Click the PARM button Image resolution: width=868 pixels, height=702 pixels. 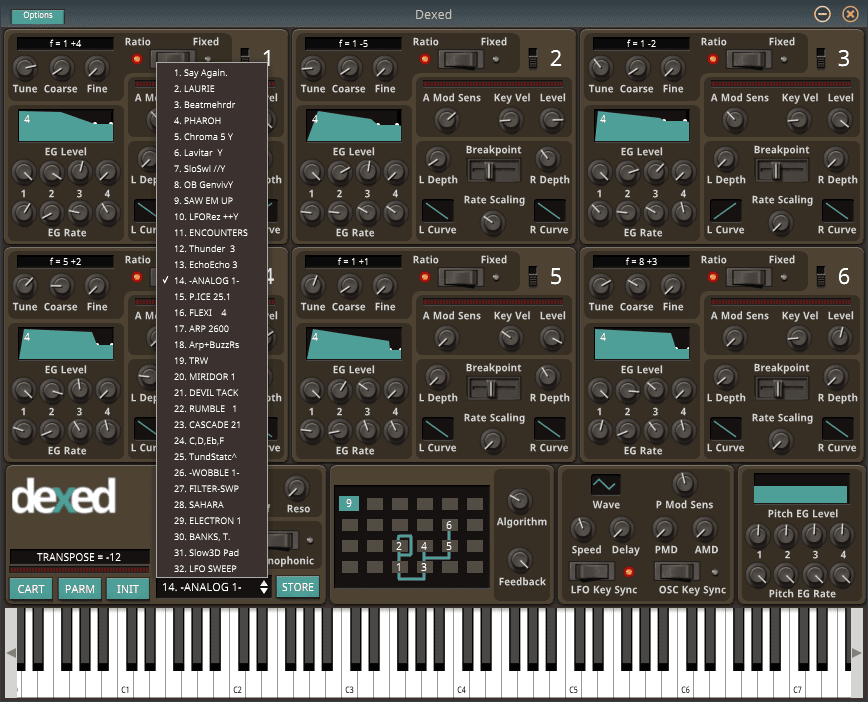pos(80,589)
